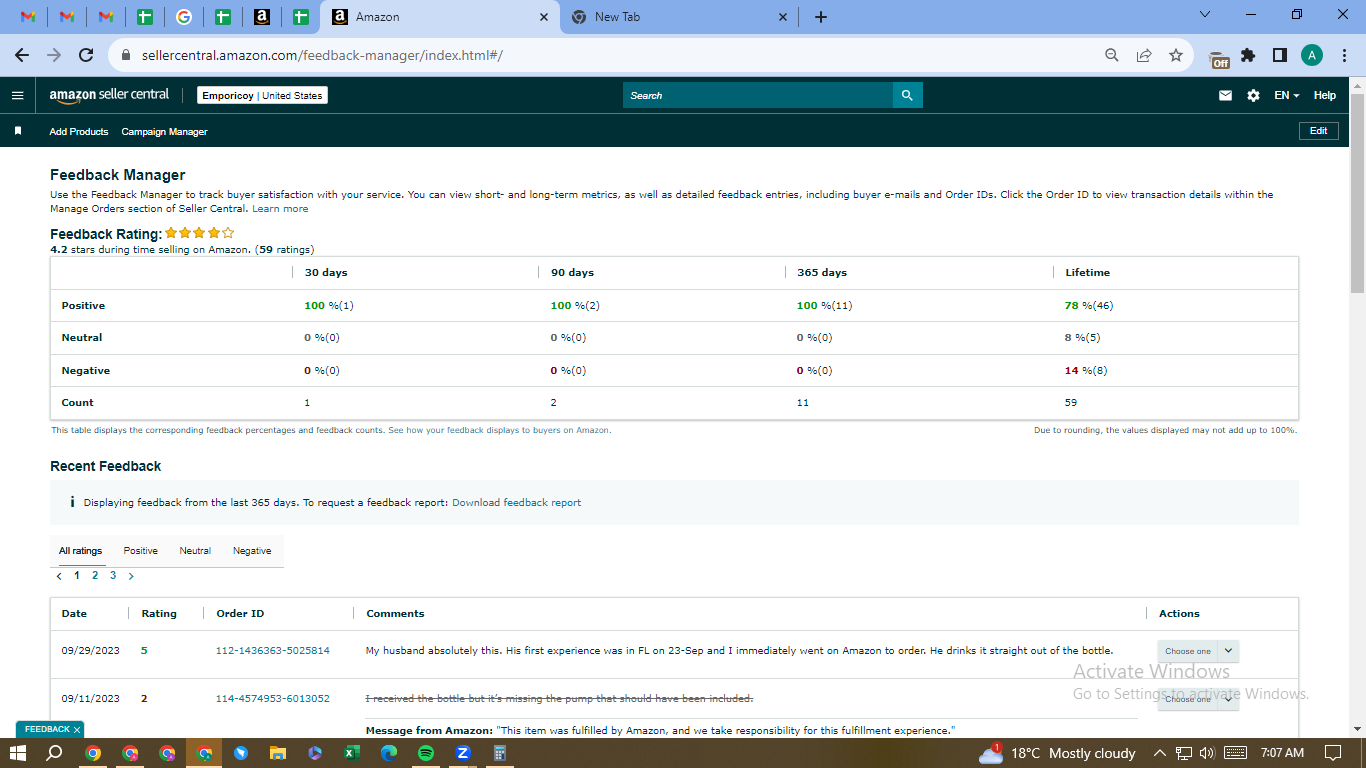The height and width of the screenshot is (768, 1366).
Task: Click the lock icon in the address bar
Action: tap(126, 56)
